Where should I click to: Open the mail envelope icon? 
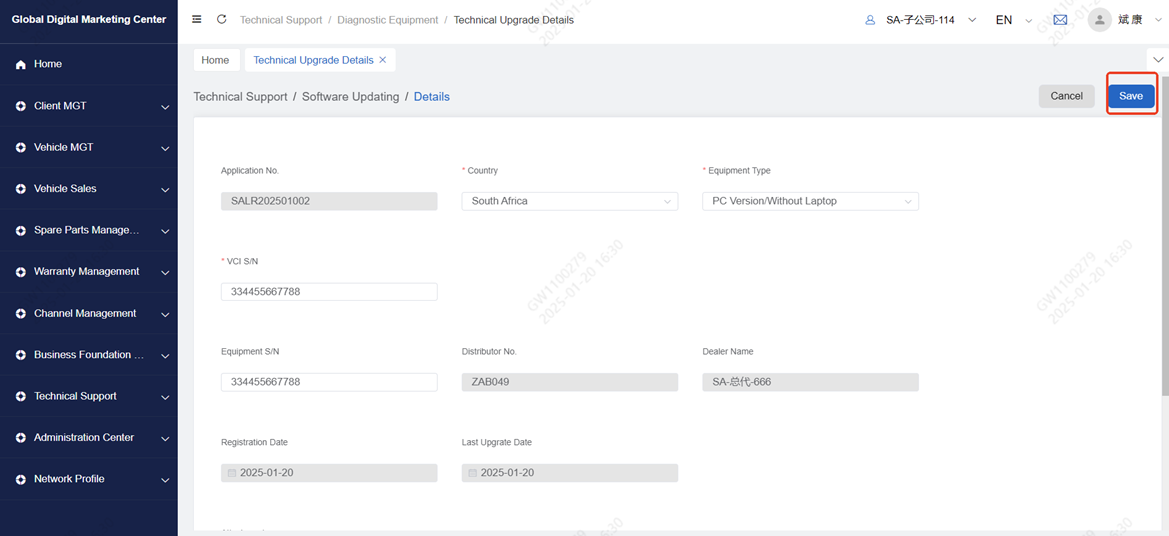pyautogui.click(x=1060, y=20)
